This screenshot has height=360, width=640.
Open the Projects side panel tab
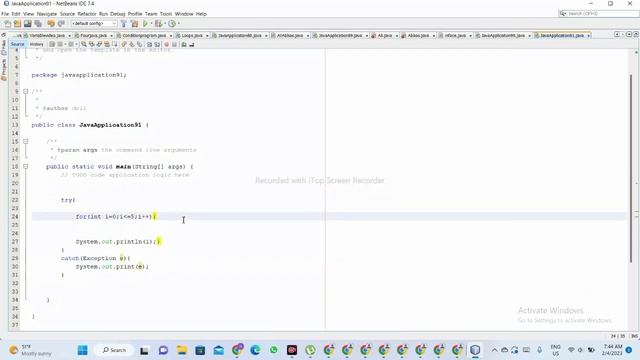coord(4,70)
